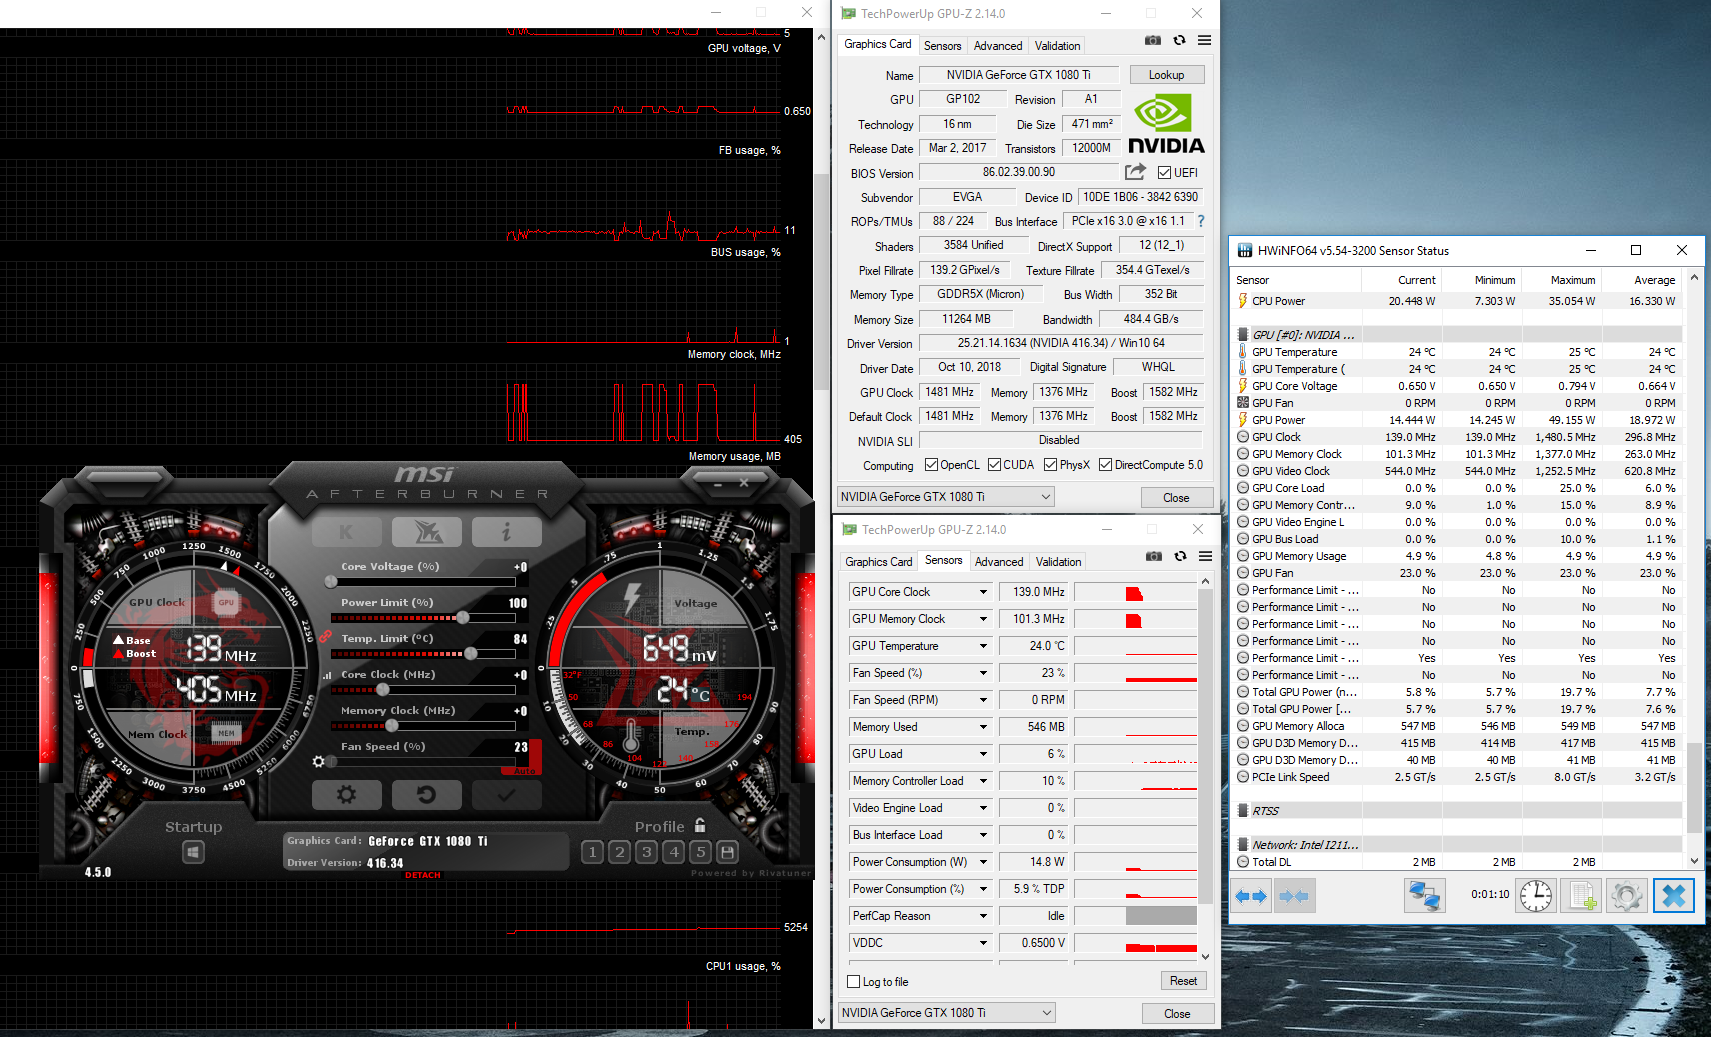Open GPU selector dropdown in top GPU-Z

coord(946,497)
